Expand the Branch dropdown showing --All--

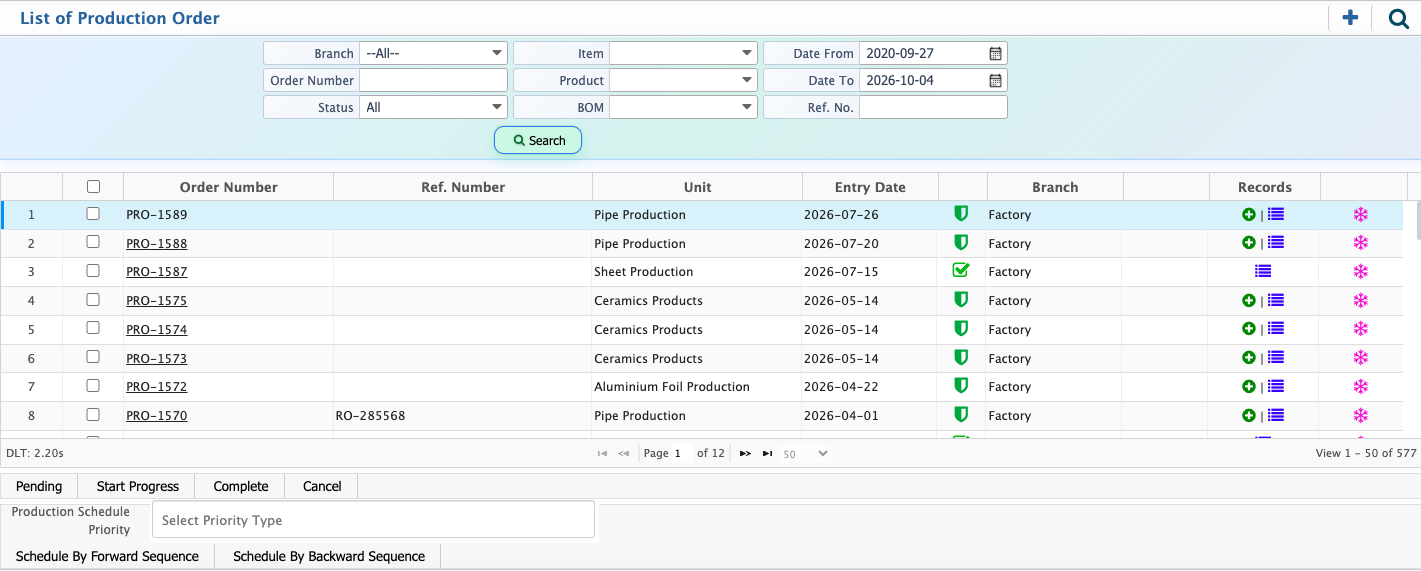click(x=433, y=53)
